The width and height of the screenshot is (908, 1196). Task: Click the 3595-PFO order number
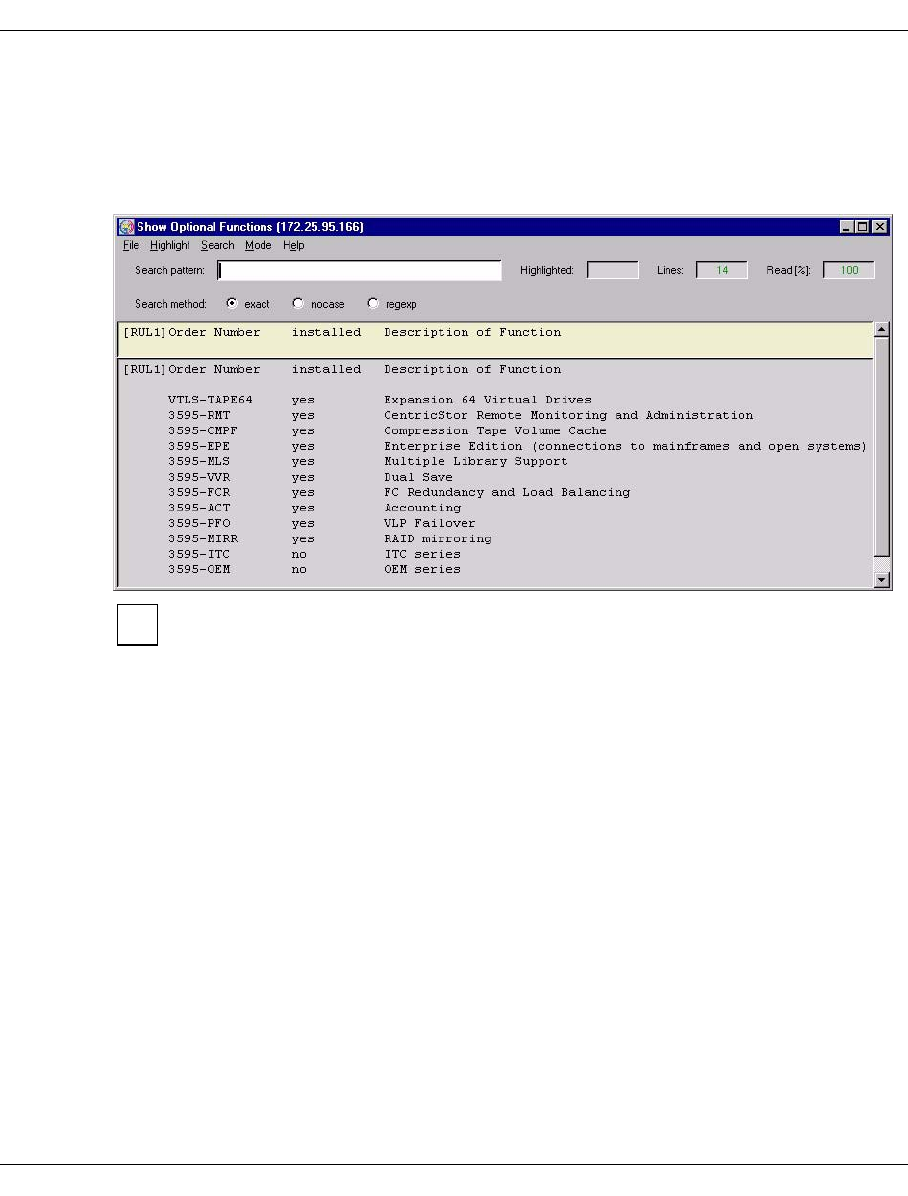point(199,523)
